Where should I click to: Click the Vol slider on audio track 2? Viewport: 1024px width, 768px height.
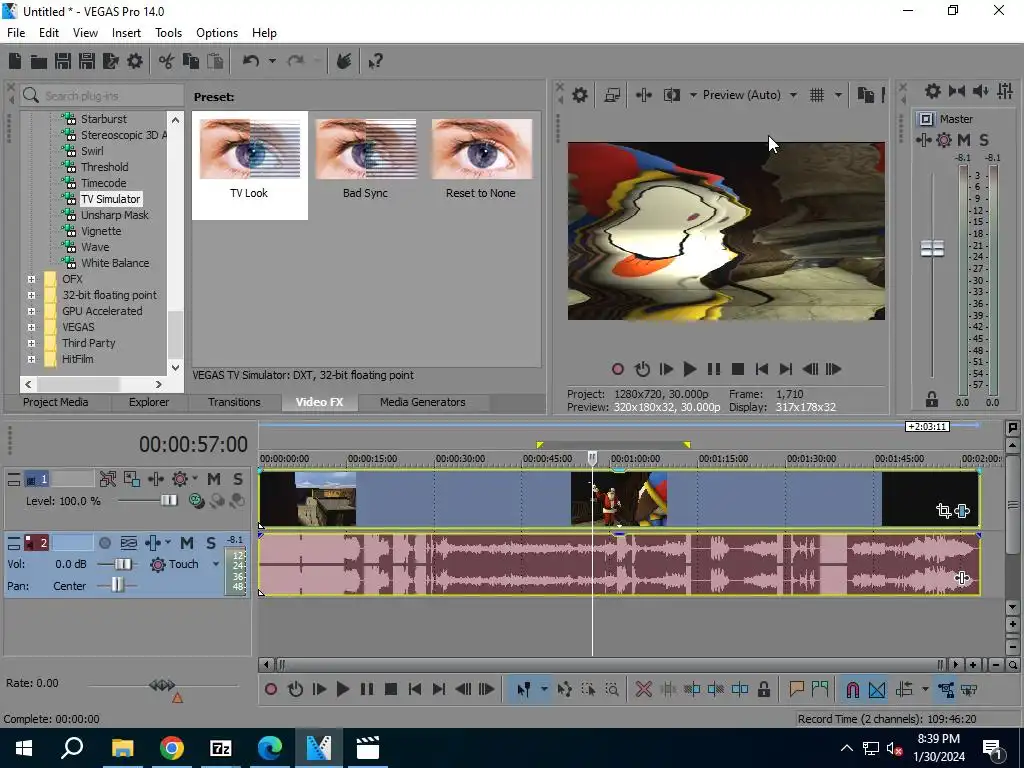pyautogui.click(x=123, y=564)
